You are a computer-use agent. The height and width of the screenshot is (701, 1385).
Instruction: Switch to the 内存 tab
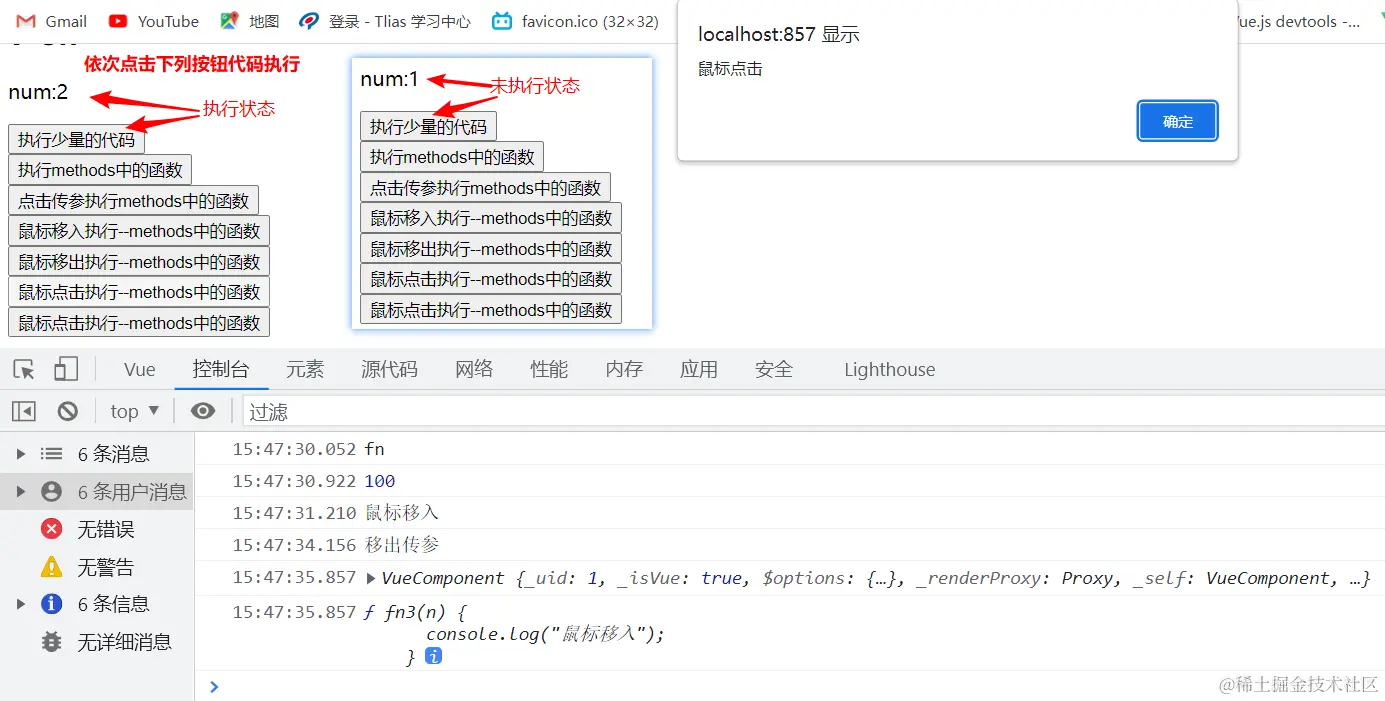[x=624, y=369]
